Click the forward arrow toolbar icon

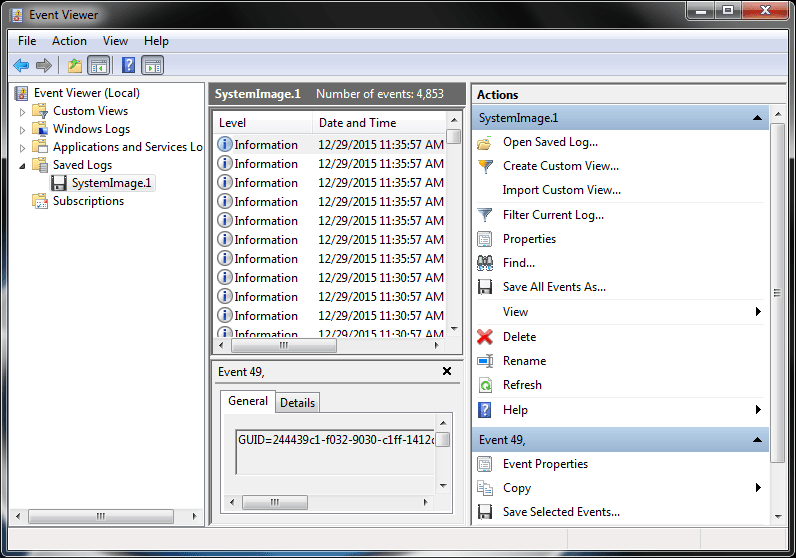(x=44, y=65)
